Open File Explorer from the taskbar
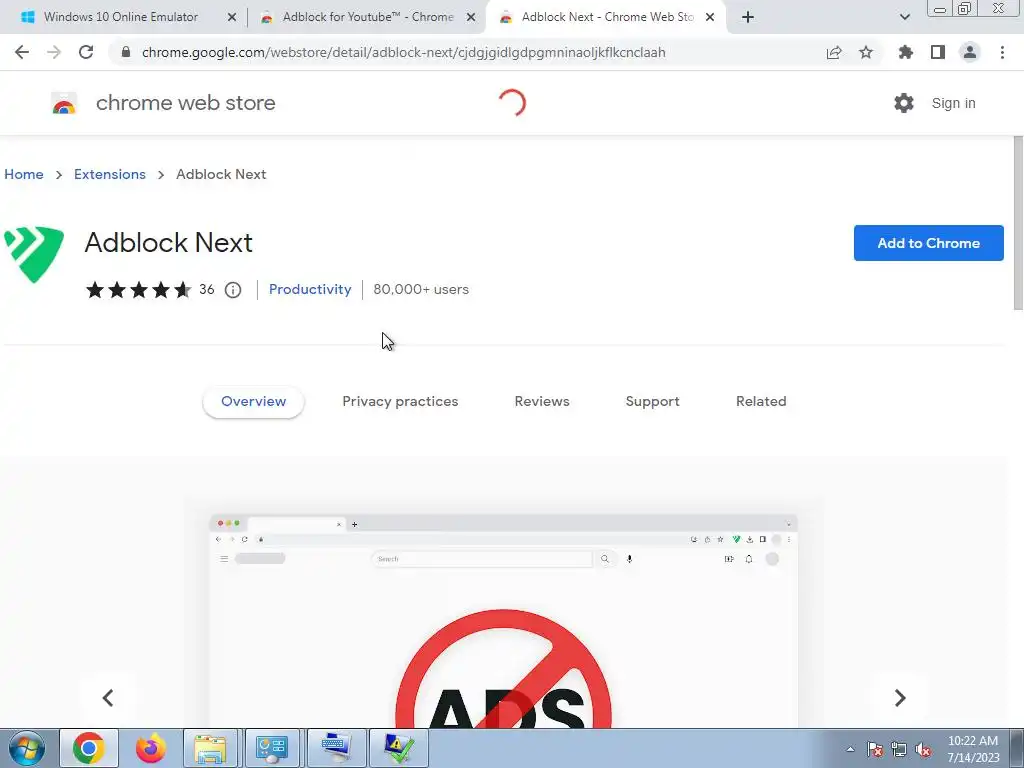This screenshot has height=768, width=1024. pos(210,748)
